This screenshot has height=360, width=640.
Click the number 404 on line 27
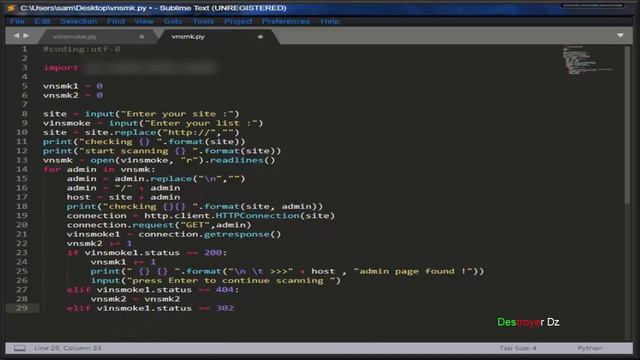pos(224,290)
